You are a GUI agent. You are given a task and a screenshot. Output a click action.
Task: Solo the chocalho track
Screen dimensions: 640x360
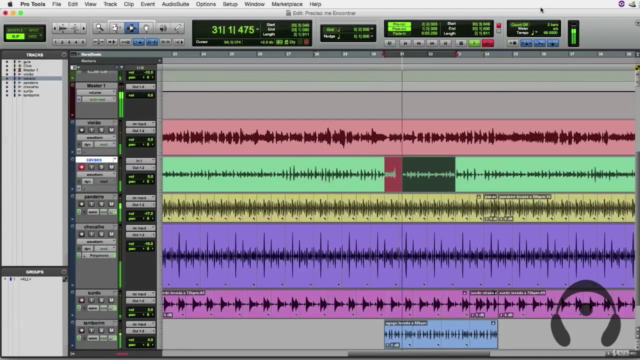click(x=101, y=234)
